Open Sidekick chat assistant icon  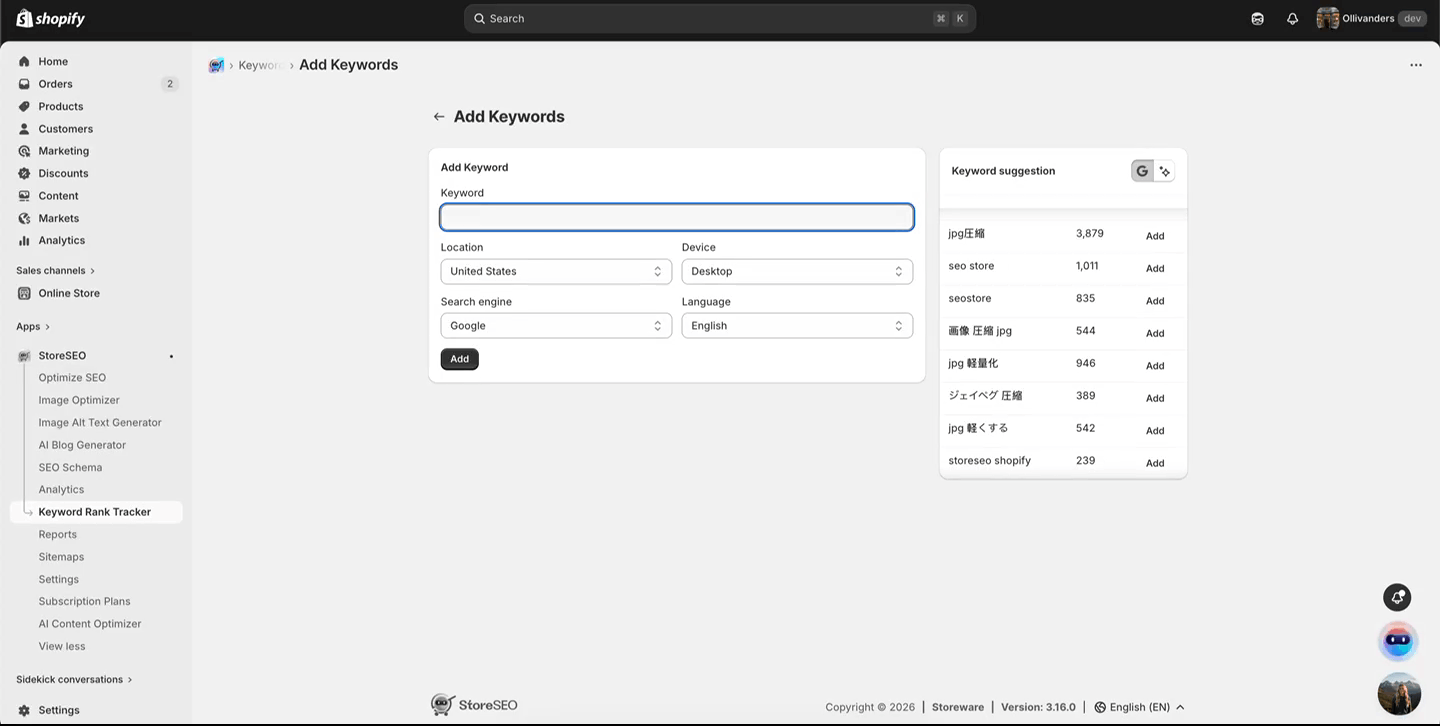1257,18
